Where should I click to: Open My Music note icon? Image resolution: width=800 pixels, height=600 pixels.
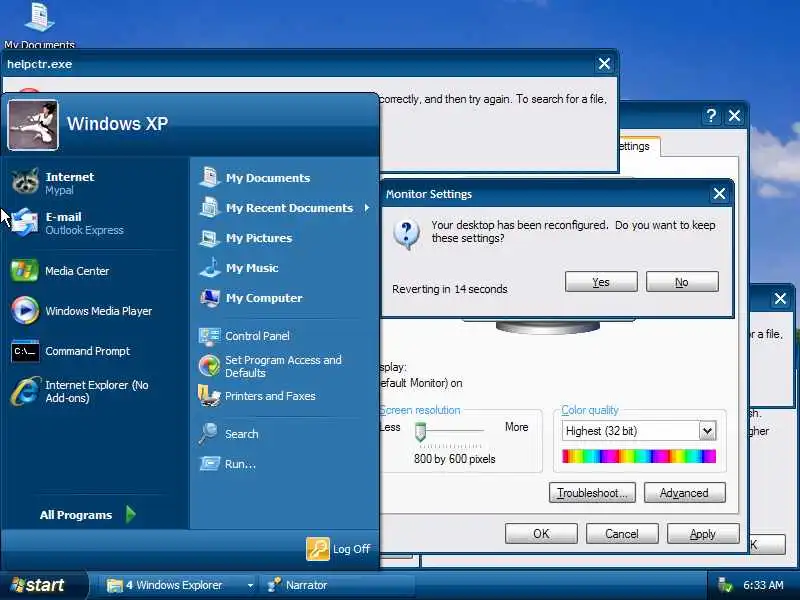(209, 267)
